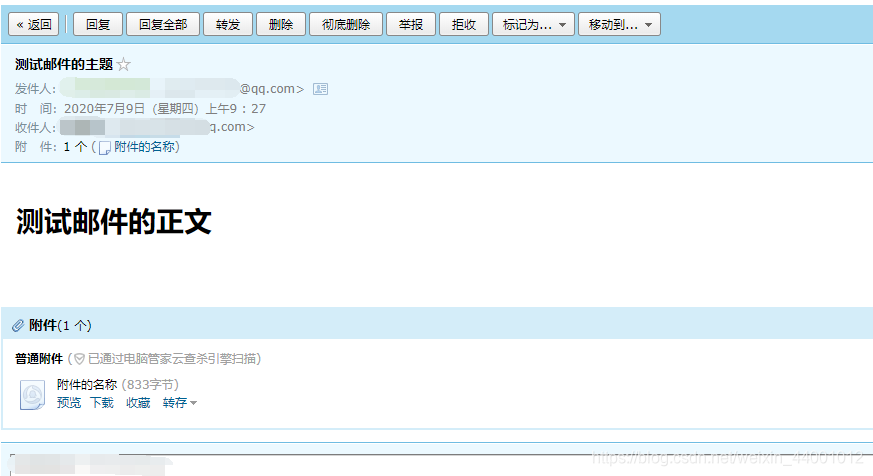Click the body heading 测试邮件的正文
873x476 pixels.
[114, 222]
